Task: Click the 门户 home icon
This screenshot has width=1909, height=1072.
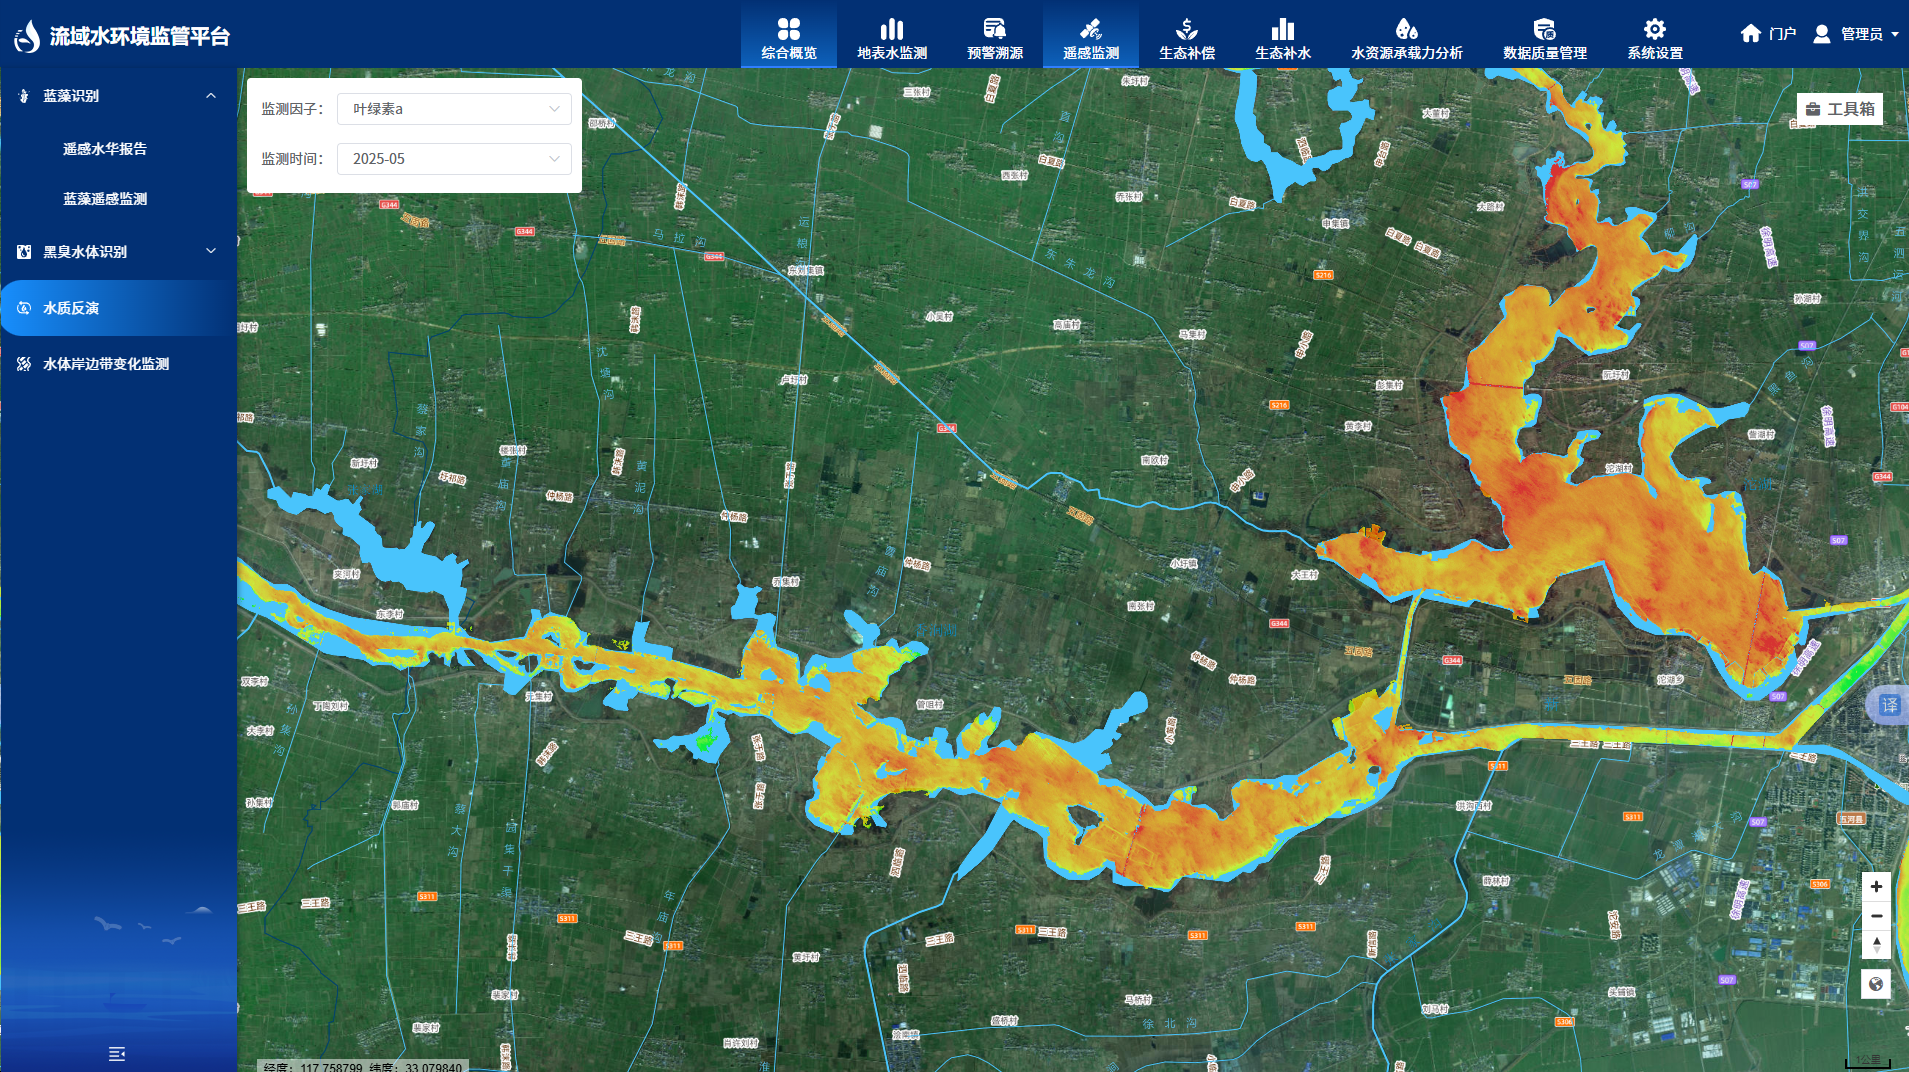Action: (1750, 34)
